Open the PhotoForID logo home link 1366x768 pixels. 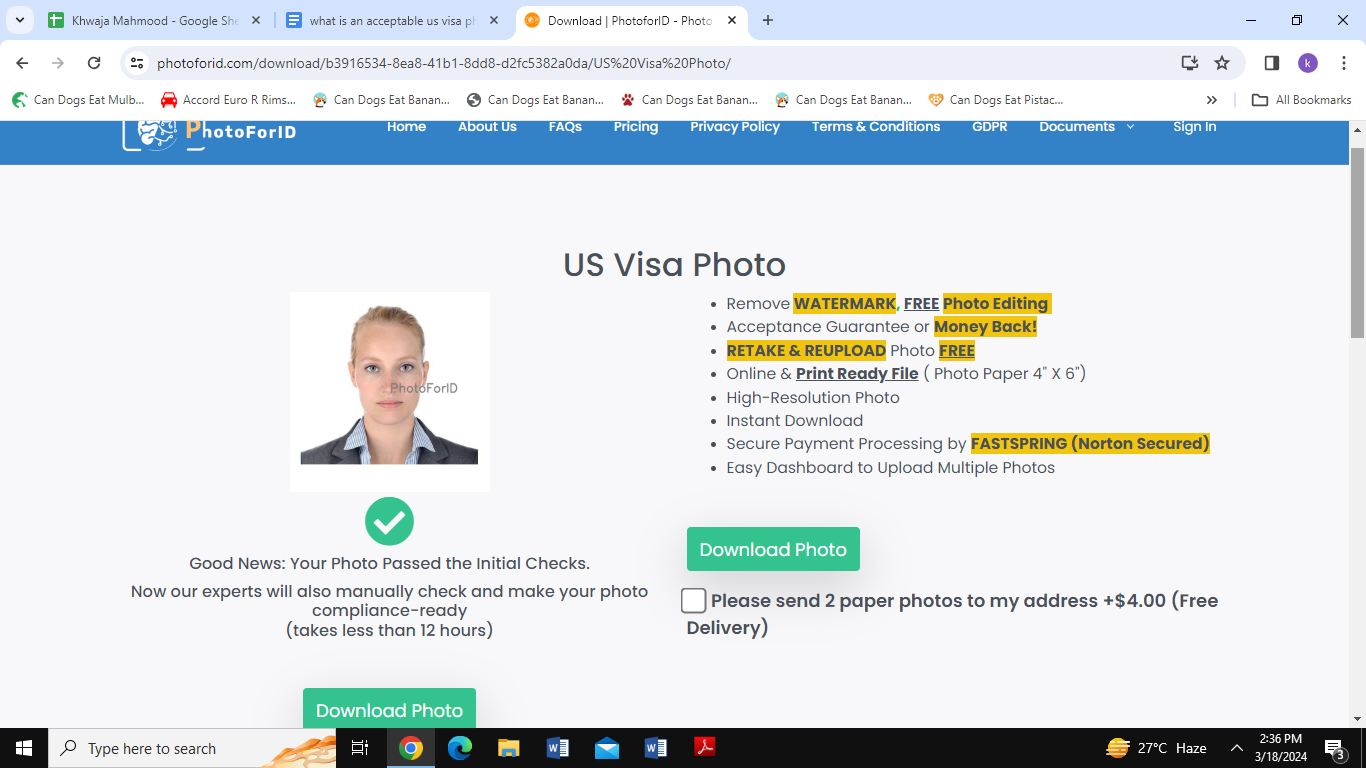[210, 131]
